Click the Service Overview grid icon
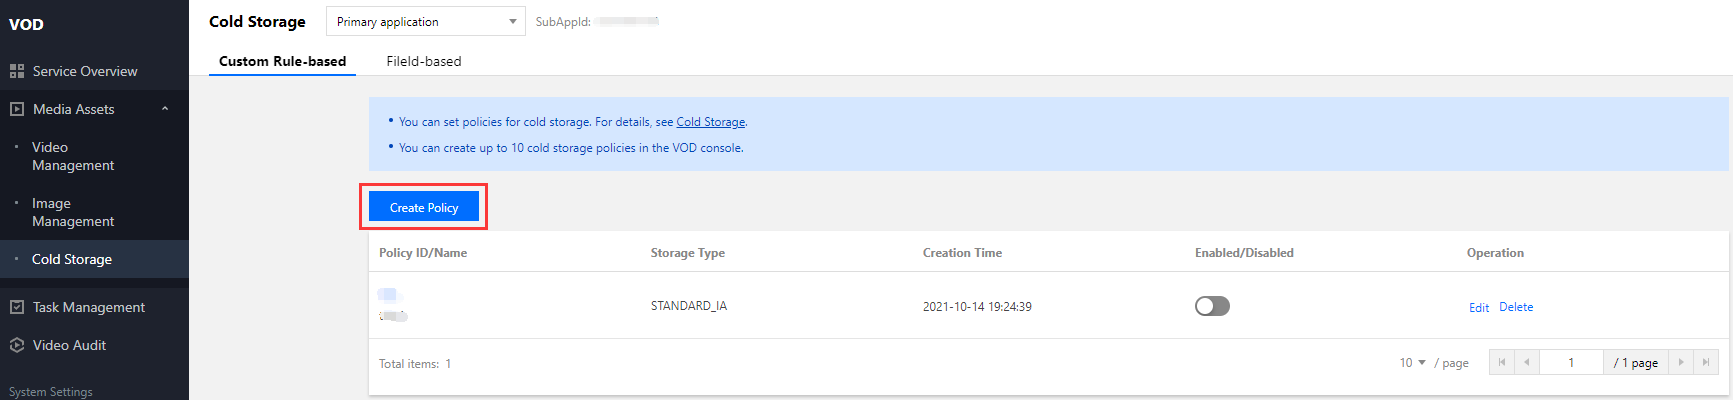1733x400 pixels. [17, 72]
